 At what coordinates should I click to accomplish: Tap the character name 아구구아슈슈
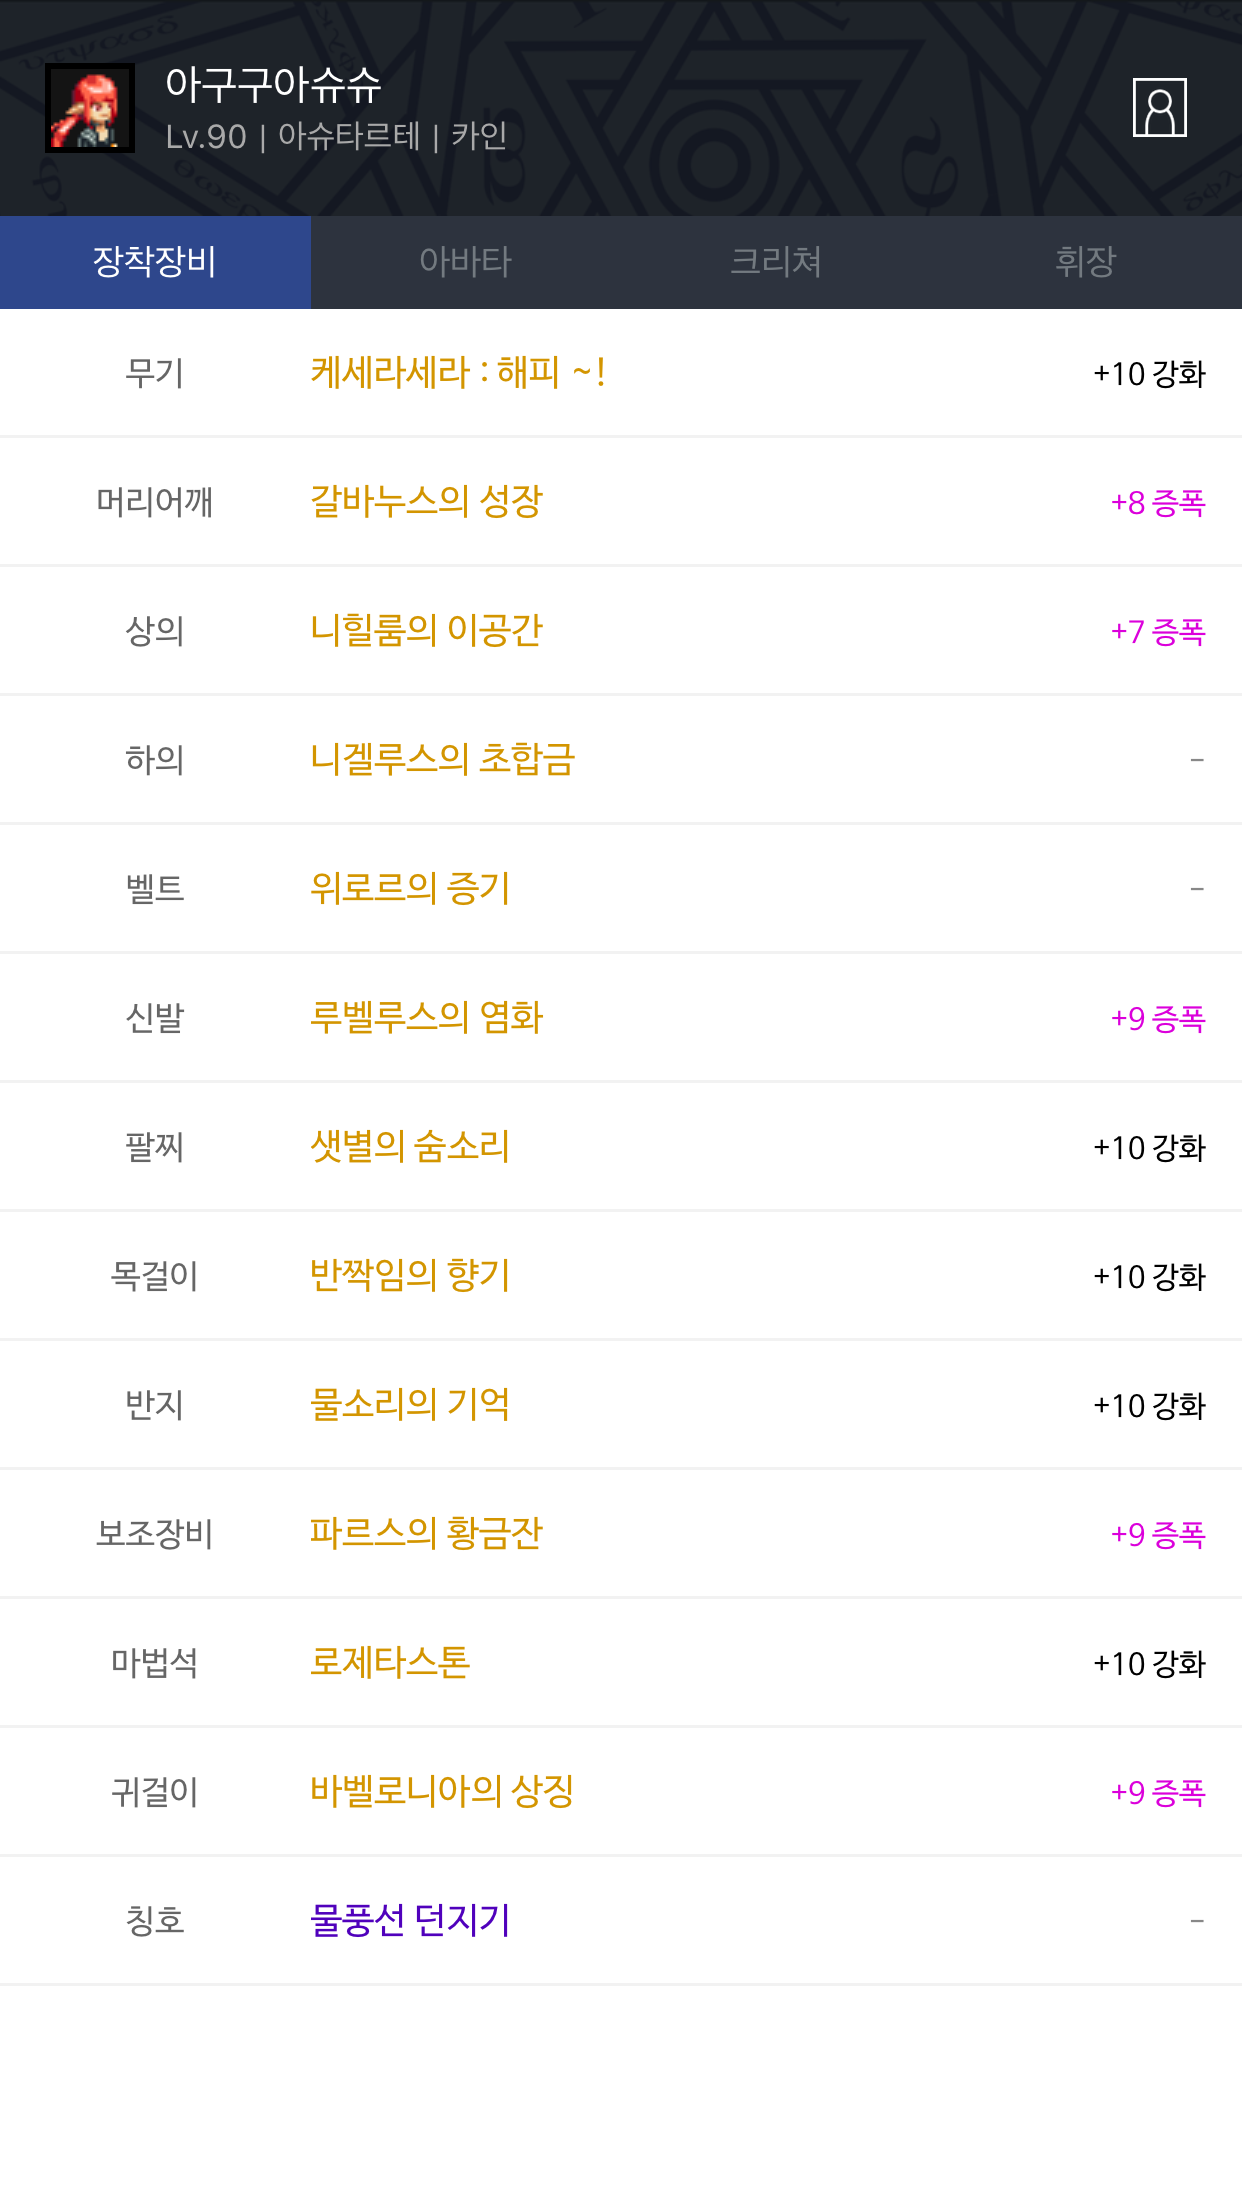[273, 85]
